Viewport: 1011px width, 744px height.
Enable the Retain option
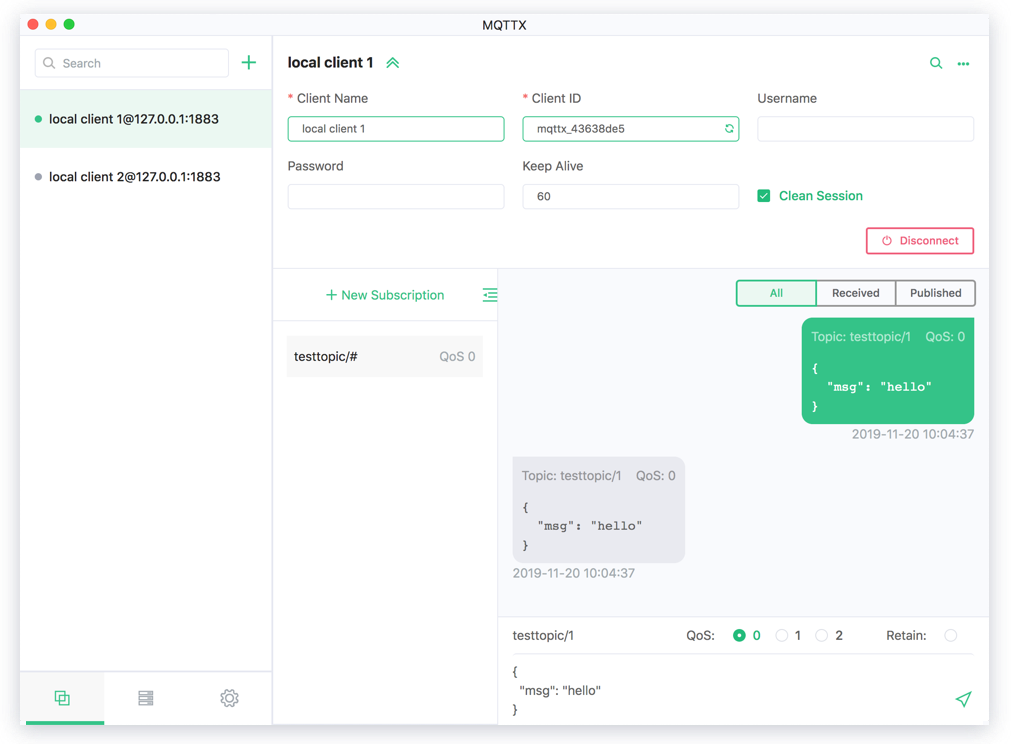coord(950,636)
